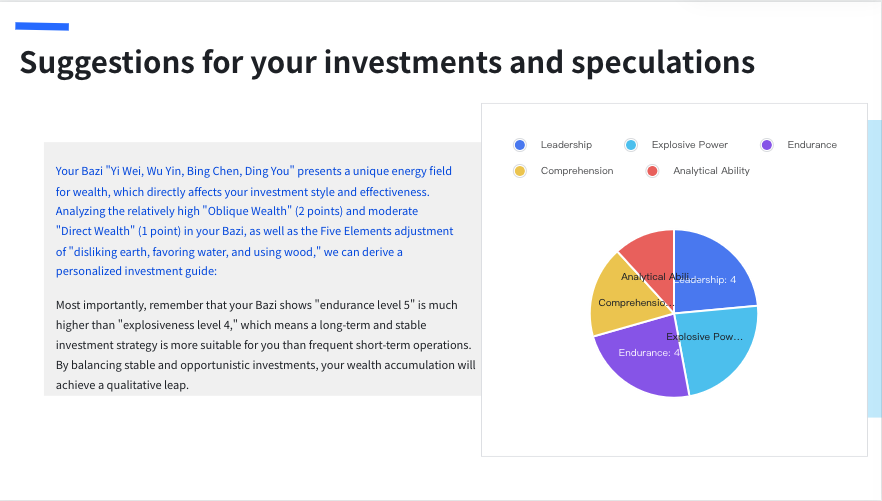The height and width of the screenshot is (501, 882).
Task: Click the cyan Explosive Power legend dot
Action: (631, 145)
